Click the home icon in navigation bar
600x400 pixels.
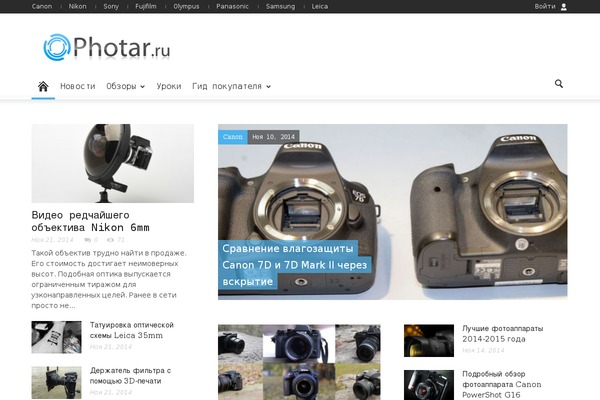(x=43, y=86)
